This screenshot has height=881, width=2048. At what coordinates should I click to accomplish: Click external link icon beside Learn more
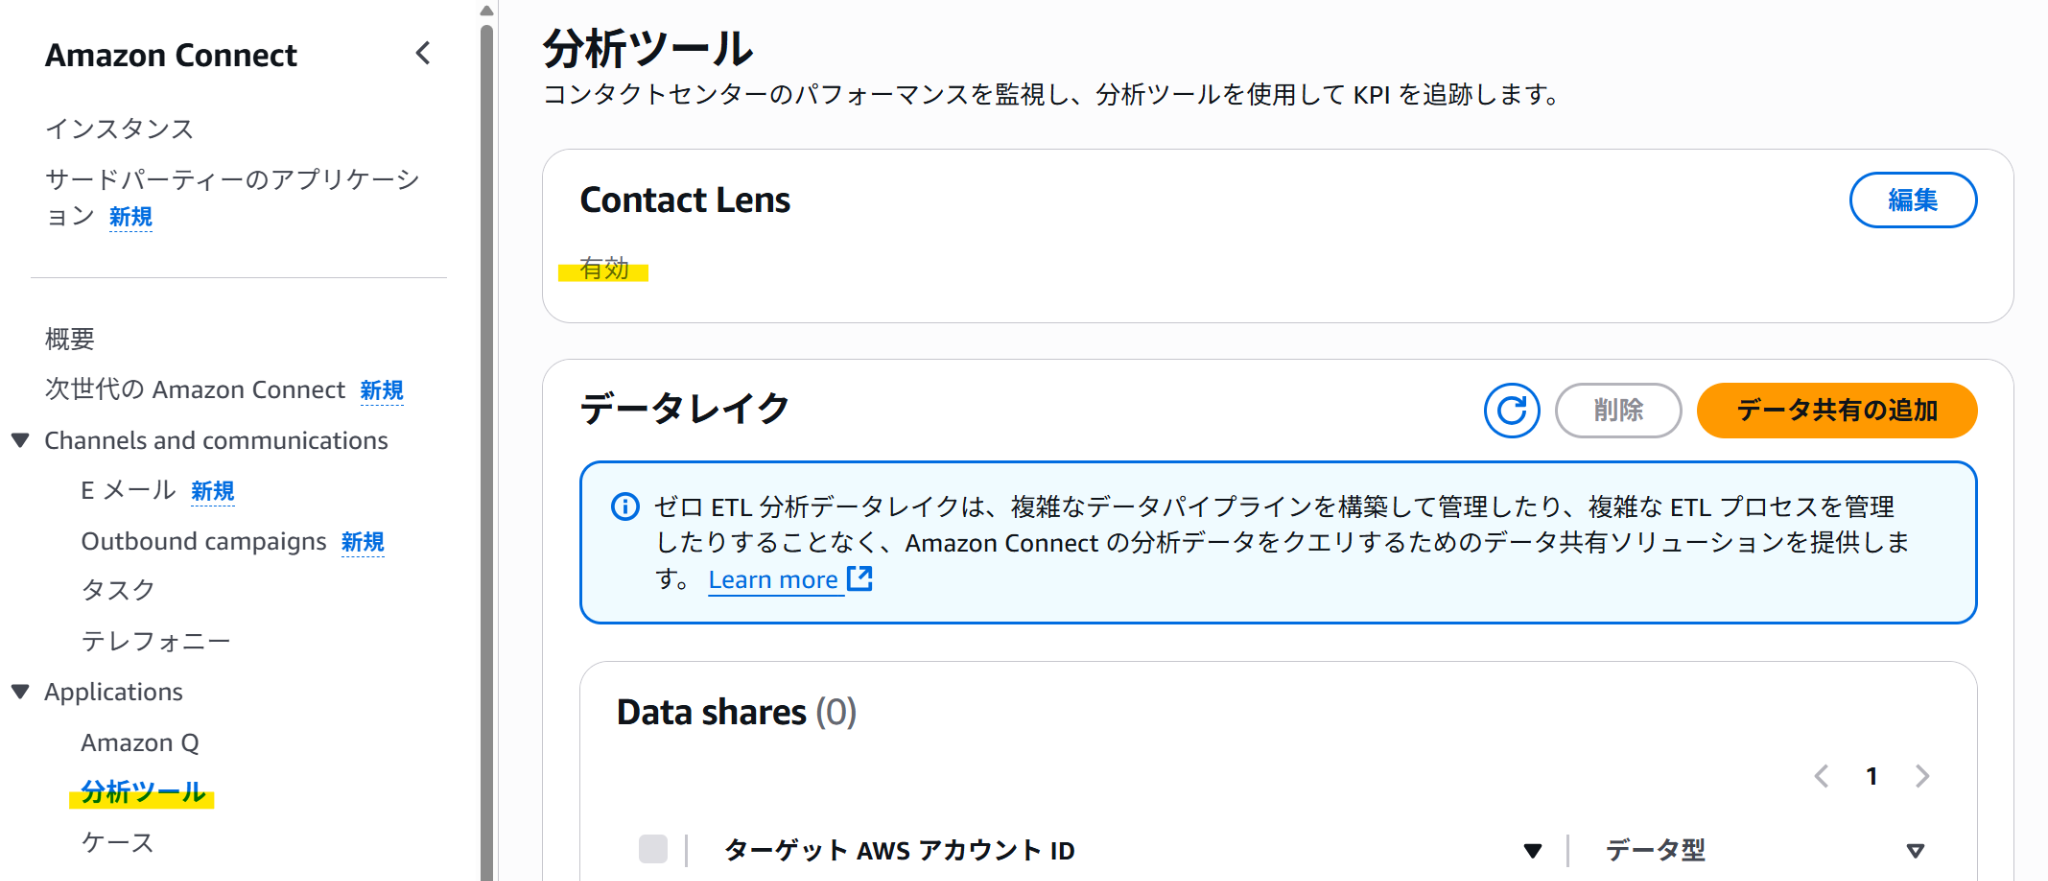pos(859,579)
